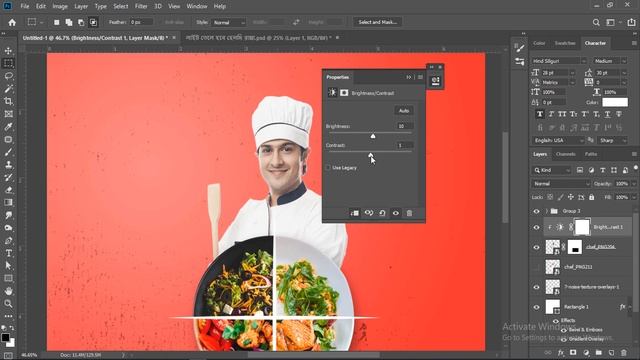Screen dimensions: 640x360
Task: Open the layer blending mode Normal dropdown
Action: point(561,184)
